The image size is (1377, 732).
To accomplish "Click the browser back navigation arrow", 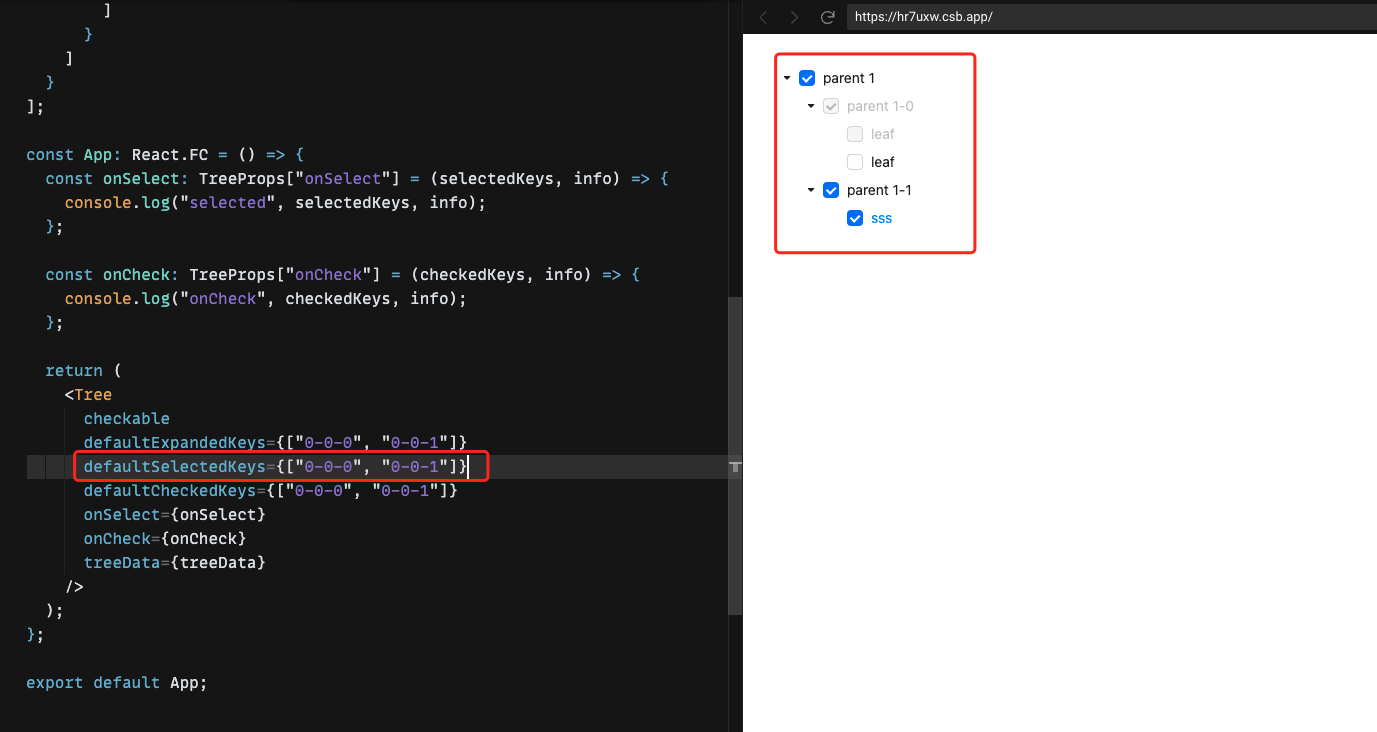I will coord(763,17).
